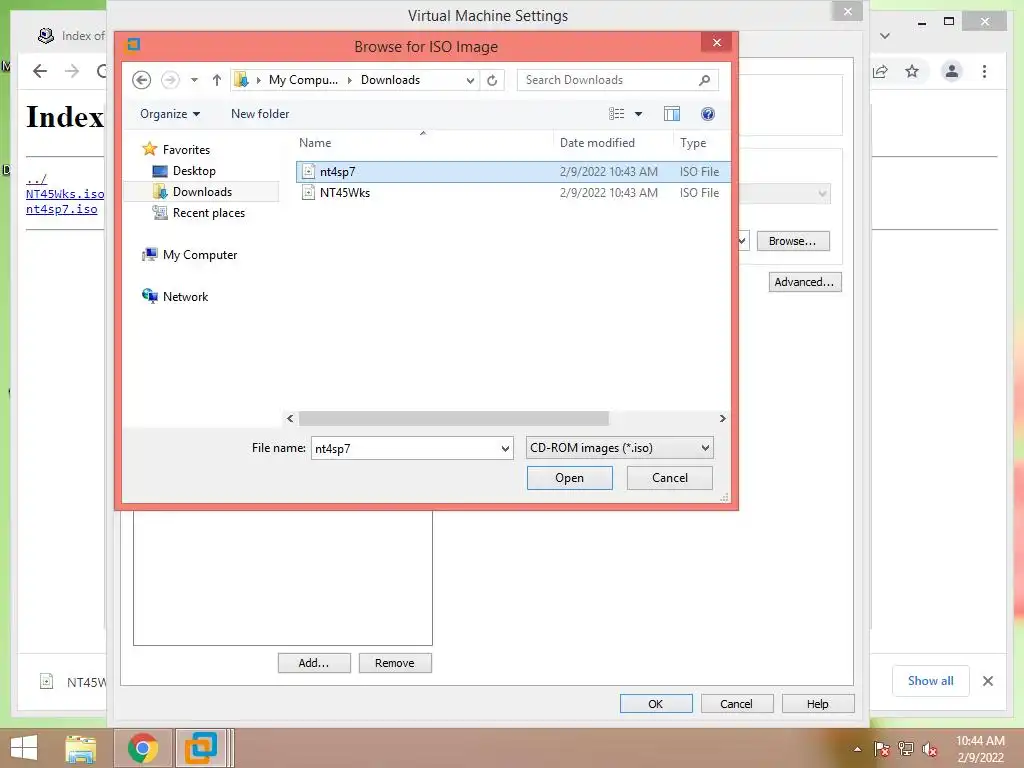Select Network in navigation pane
Viewport: 1024px width, 768px height.
click(x=185, y=296)
